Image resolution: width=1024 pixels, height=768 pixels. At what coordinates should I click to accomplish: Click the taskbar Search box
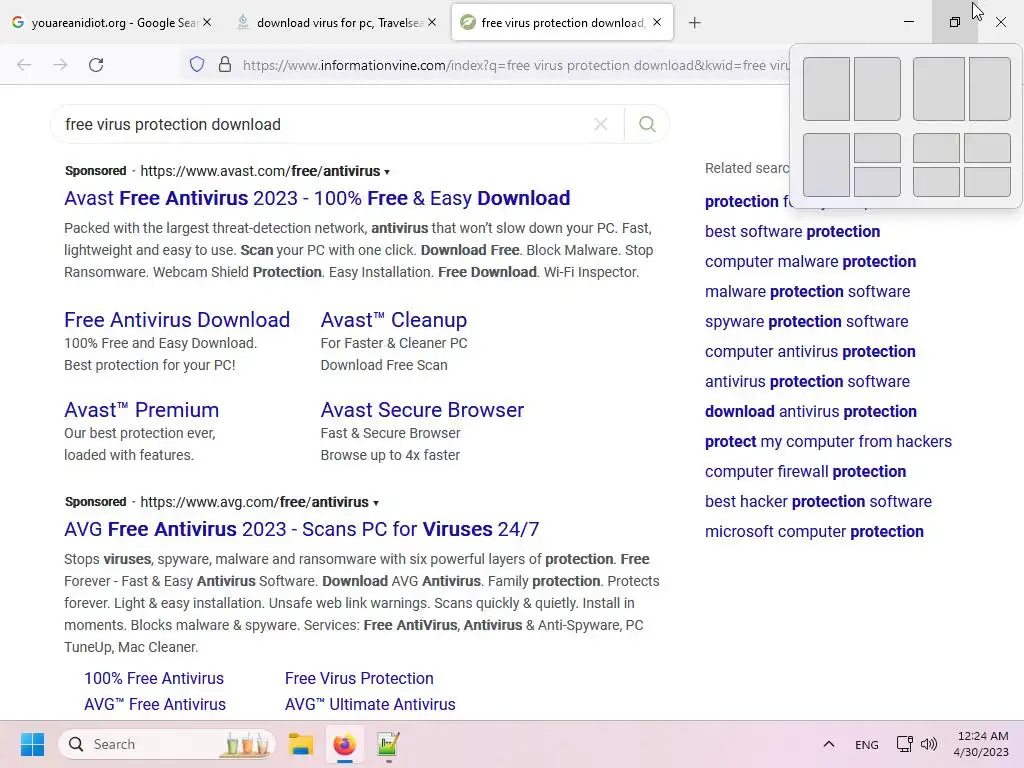167,744
